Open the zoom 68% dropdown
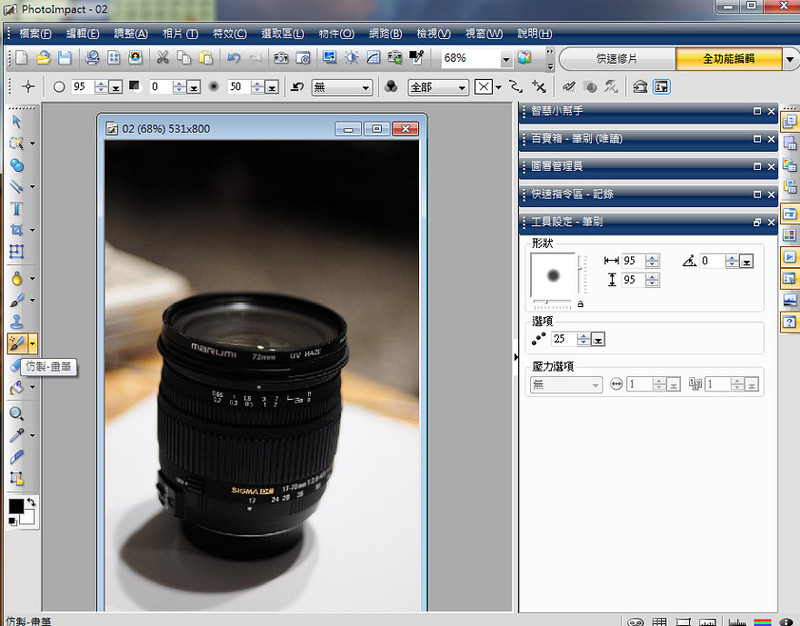 pos(506,59)
